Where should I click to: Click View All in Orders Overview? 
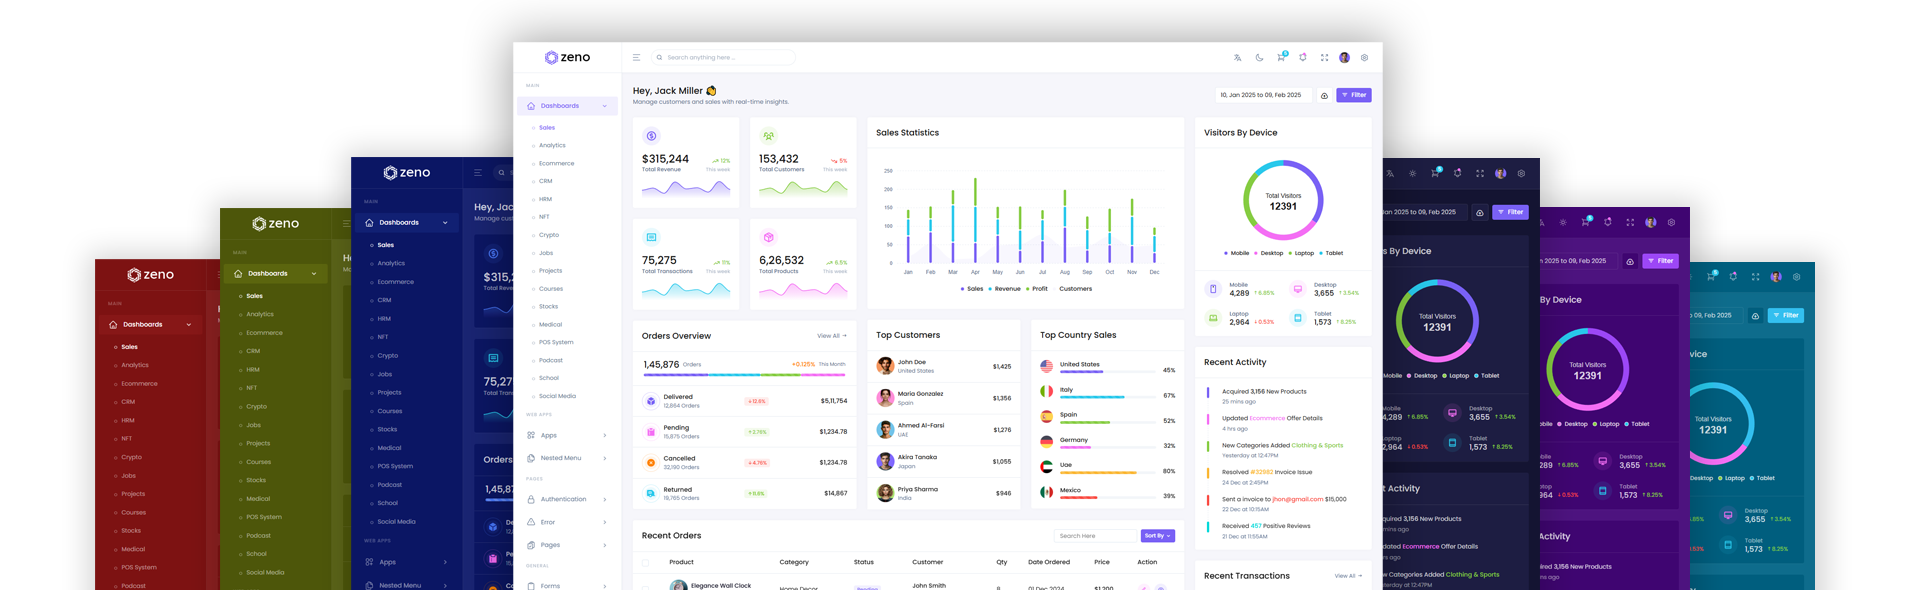click(x=831, y=336)
